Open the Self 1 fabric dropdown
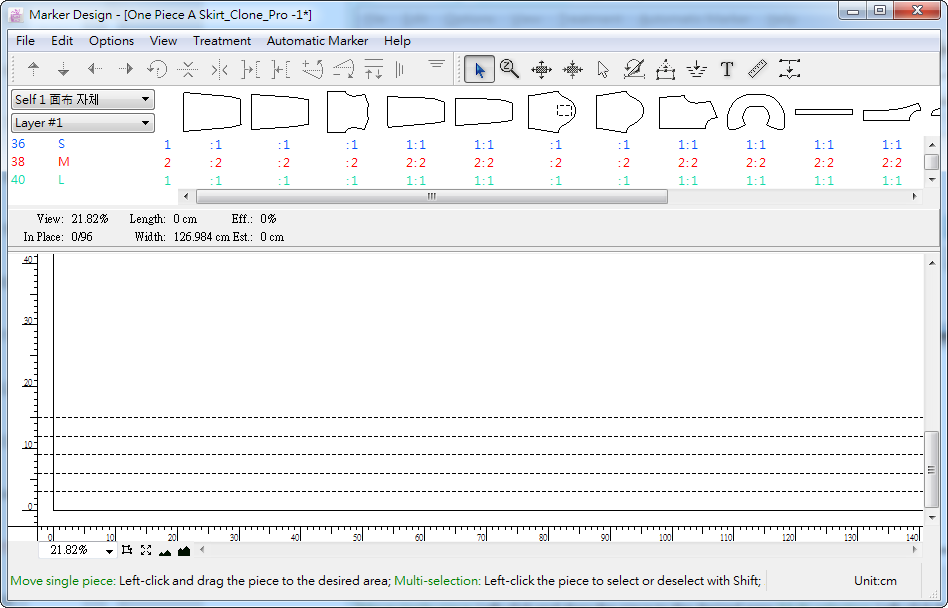Viewport: 948px width, 608px height. (x=82, y=99)
